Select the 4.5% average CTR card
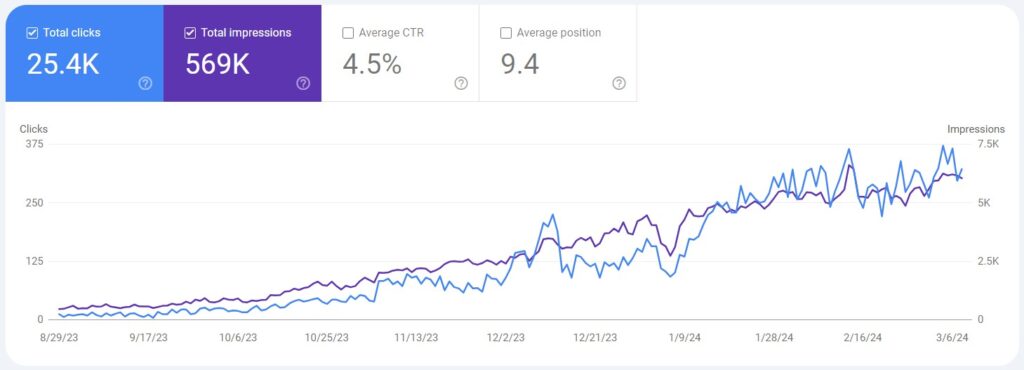 click(400, 54)
